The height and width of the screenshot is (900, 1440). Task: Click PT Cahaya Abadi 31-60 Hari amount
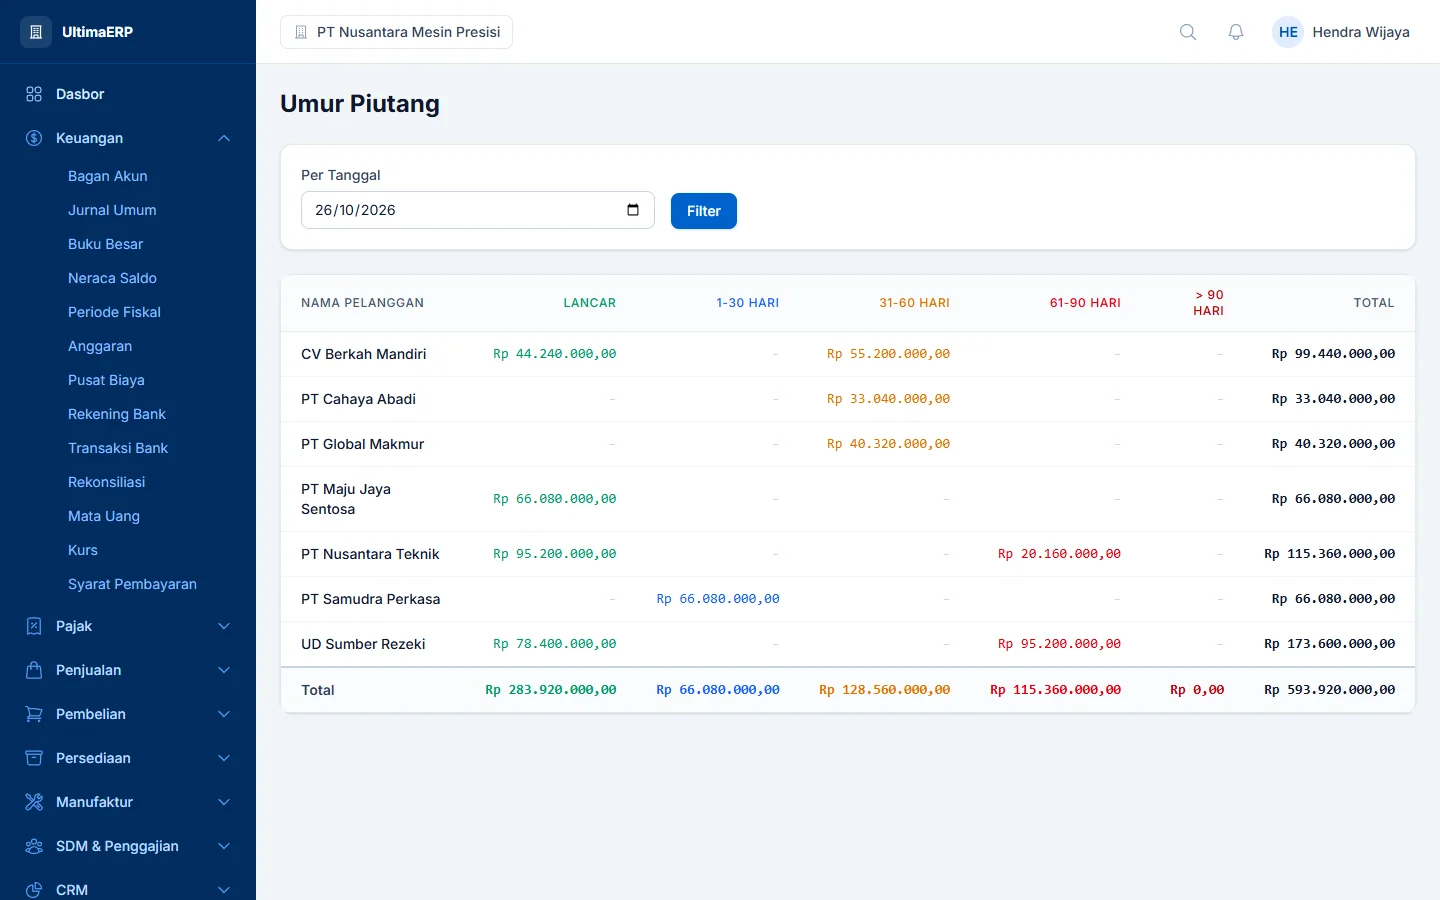tap(888, 399)
